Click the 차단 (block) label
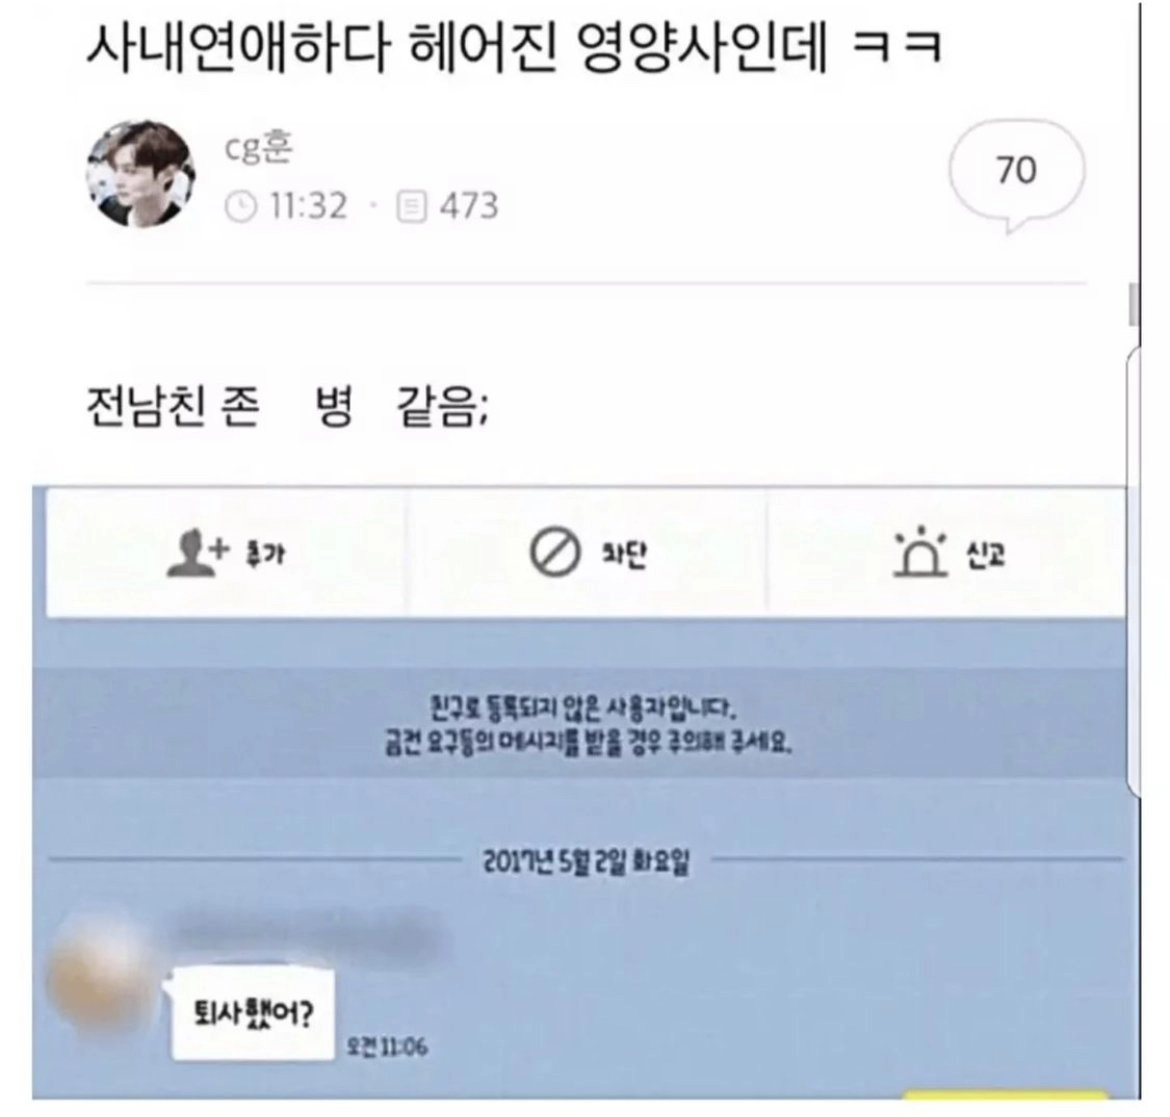Image resolution: width=1170 pixels, height=1117 pixels. 624,554
